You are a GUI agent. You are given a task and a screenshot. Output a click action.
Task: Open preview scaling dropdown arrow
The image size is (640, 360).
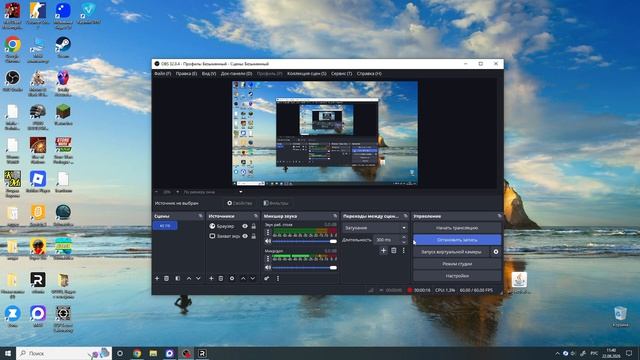point(240,192)
